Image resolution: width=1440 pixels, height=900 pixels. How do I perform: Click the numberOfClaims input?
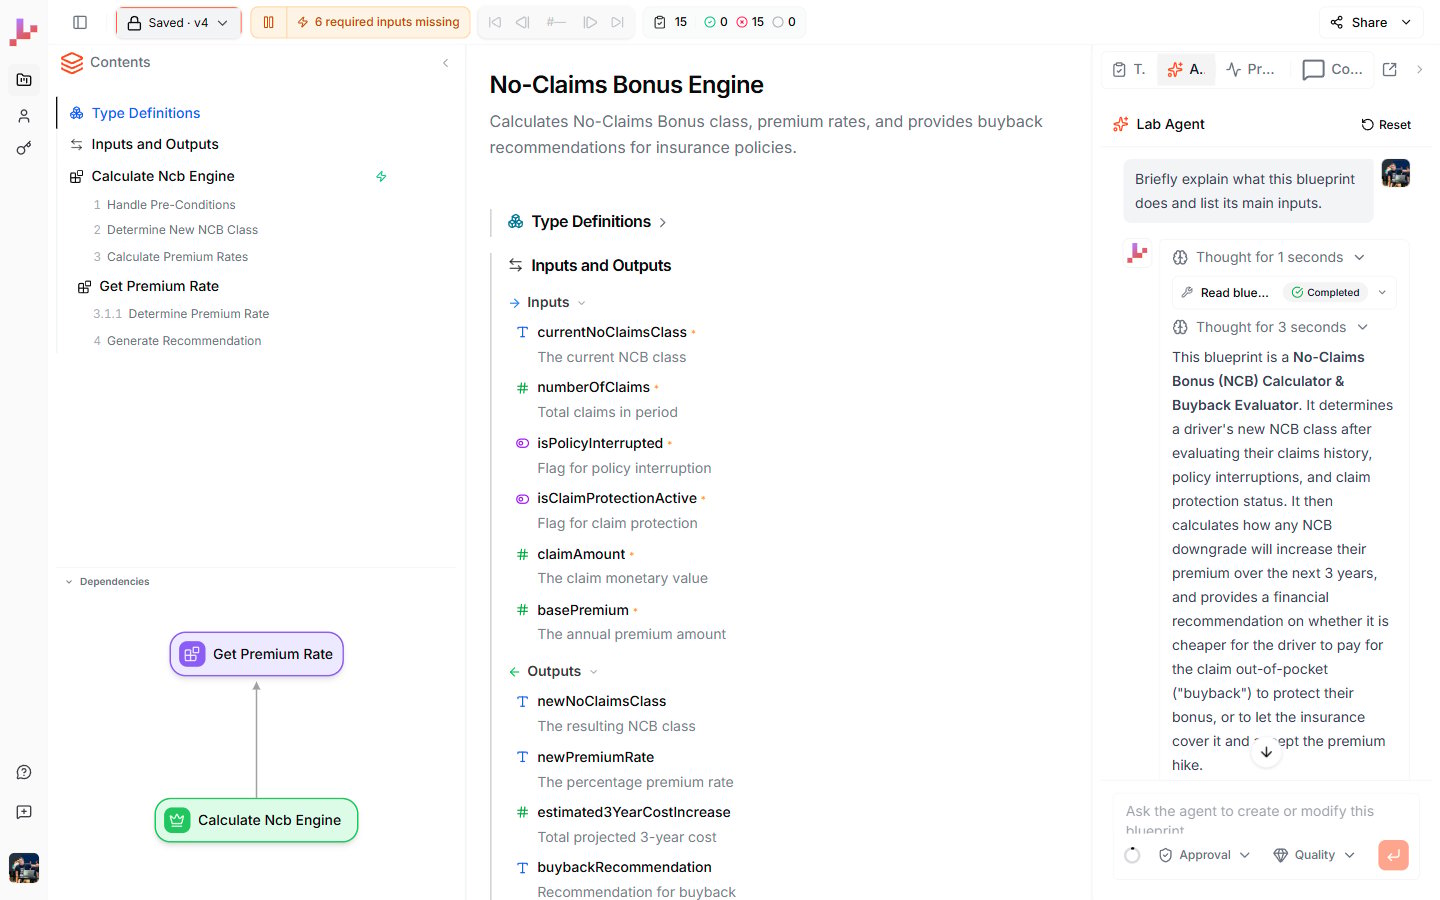tap(594, 387)
